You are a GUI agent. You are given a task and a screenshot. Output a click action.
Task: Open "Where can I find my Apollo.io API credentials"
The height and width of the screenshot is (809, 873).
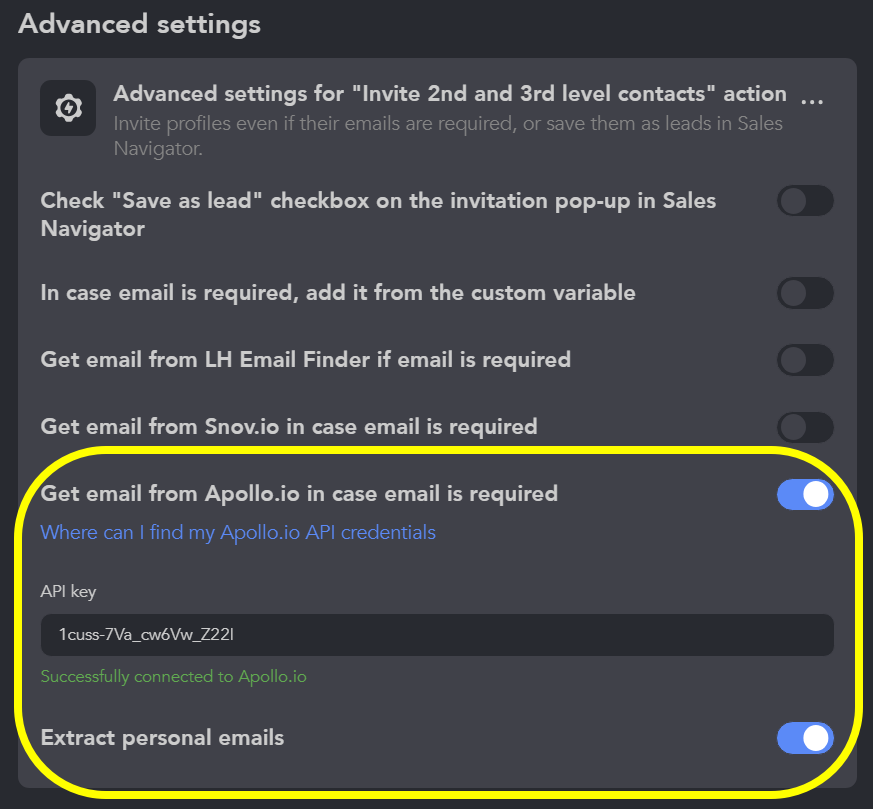click(238, 533)
